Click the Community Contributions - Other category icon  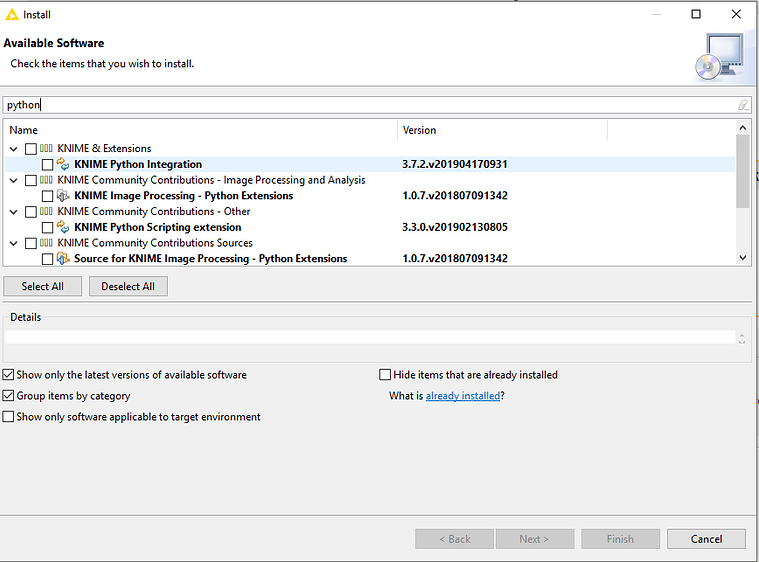[x=47, y=212]
